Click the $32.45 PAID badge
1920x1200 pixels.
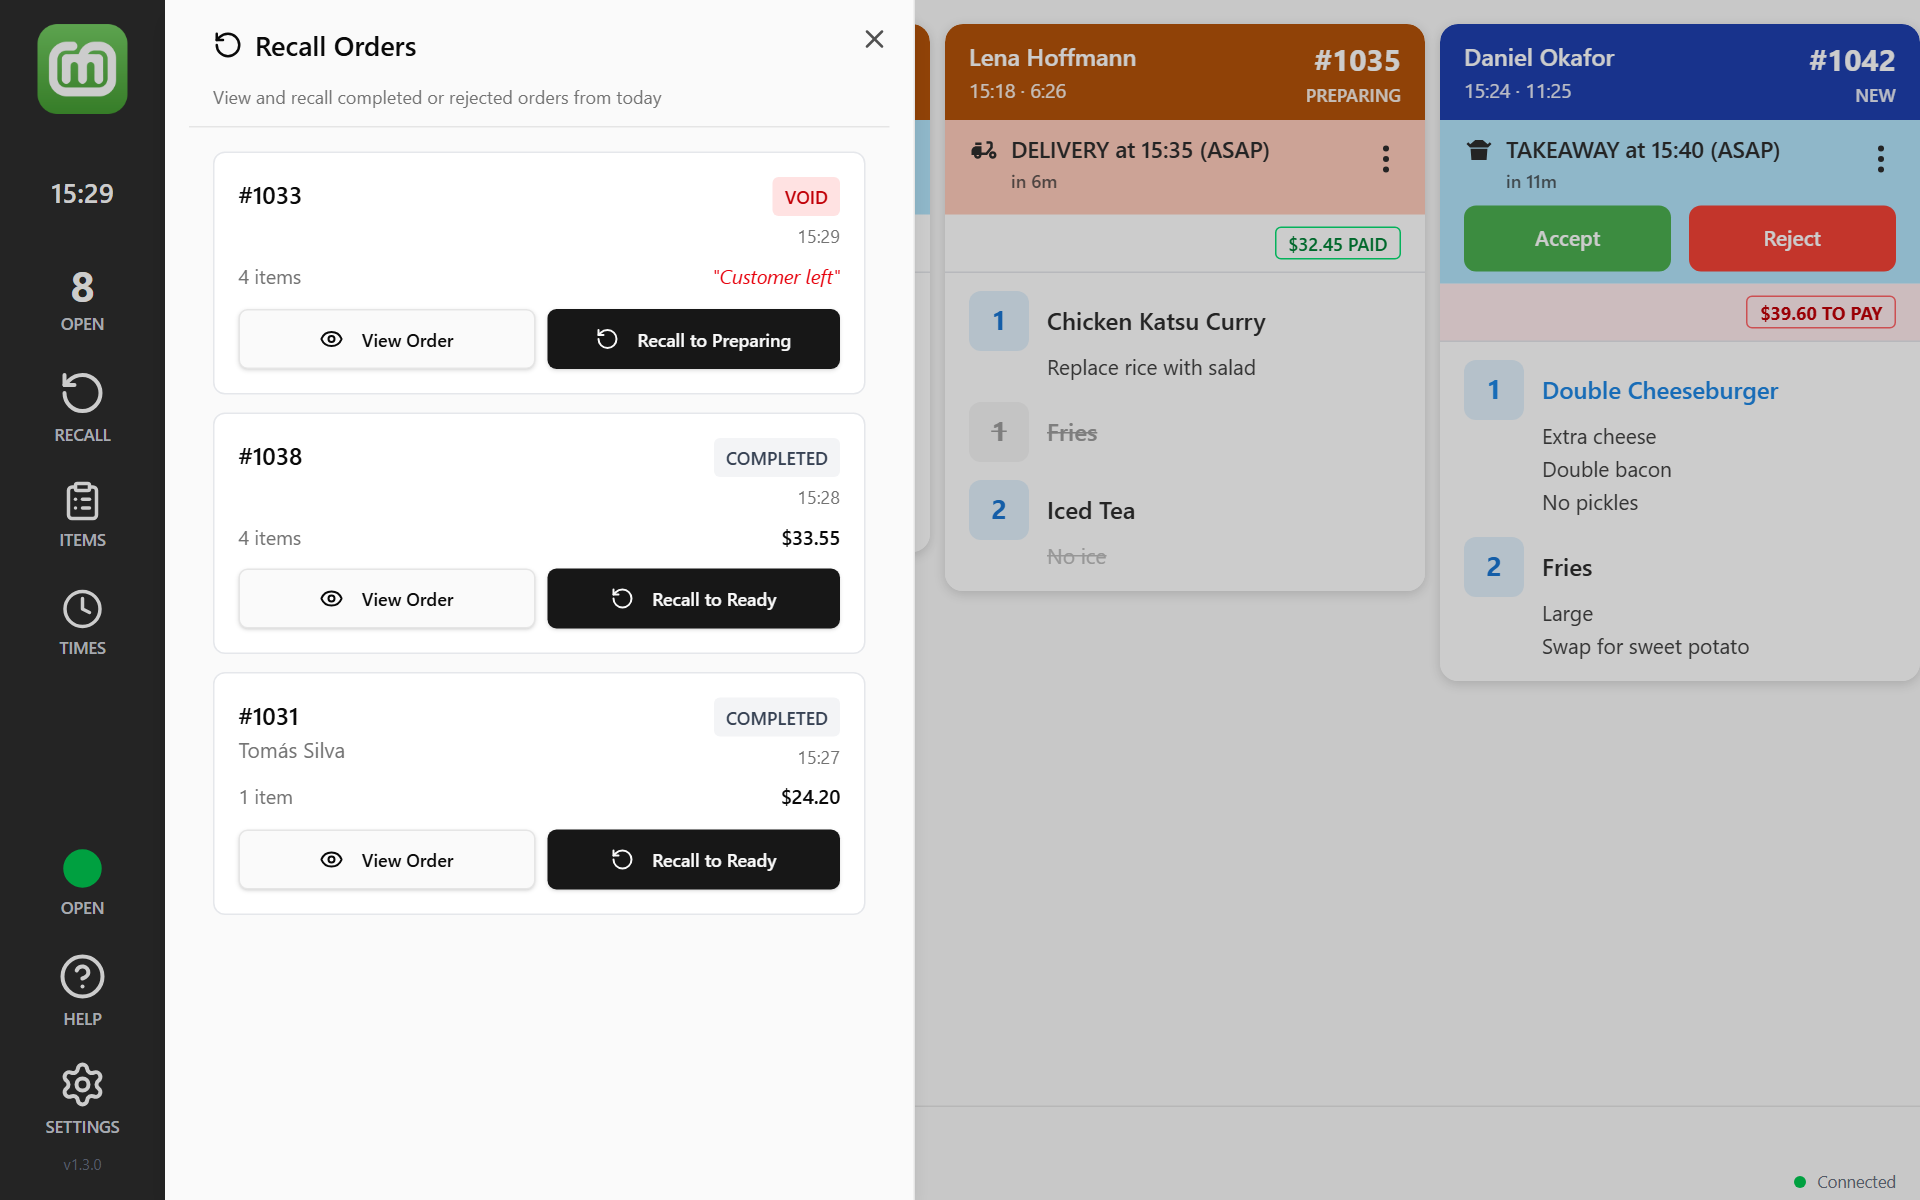pyautogui.click(x=1337, y=244)
